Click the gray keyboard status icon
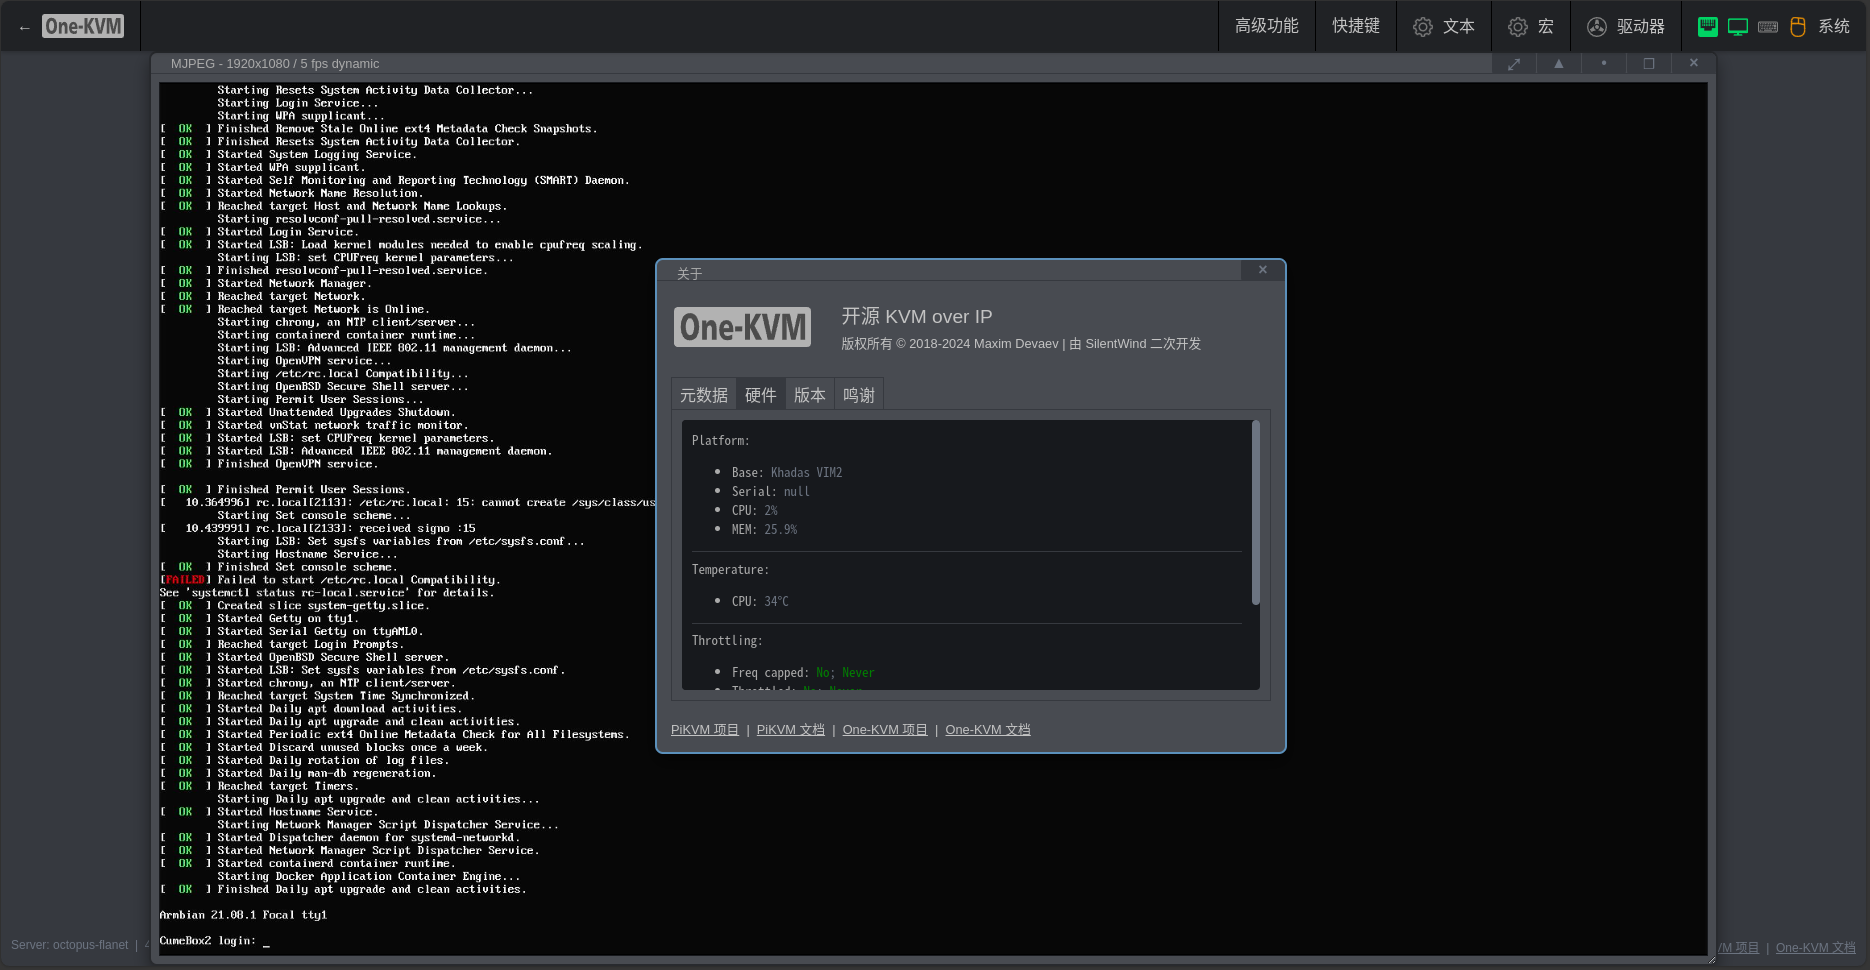 [x=1768, y=27]
